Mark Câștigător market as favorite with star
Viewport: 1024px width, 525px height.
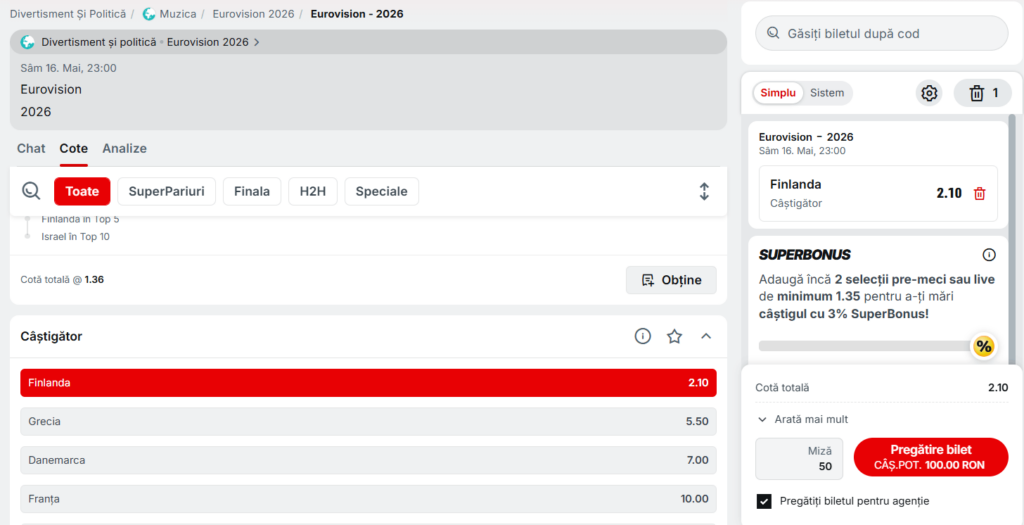pos(674,336)
